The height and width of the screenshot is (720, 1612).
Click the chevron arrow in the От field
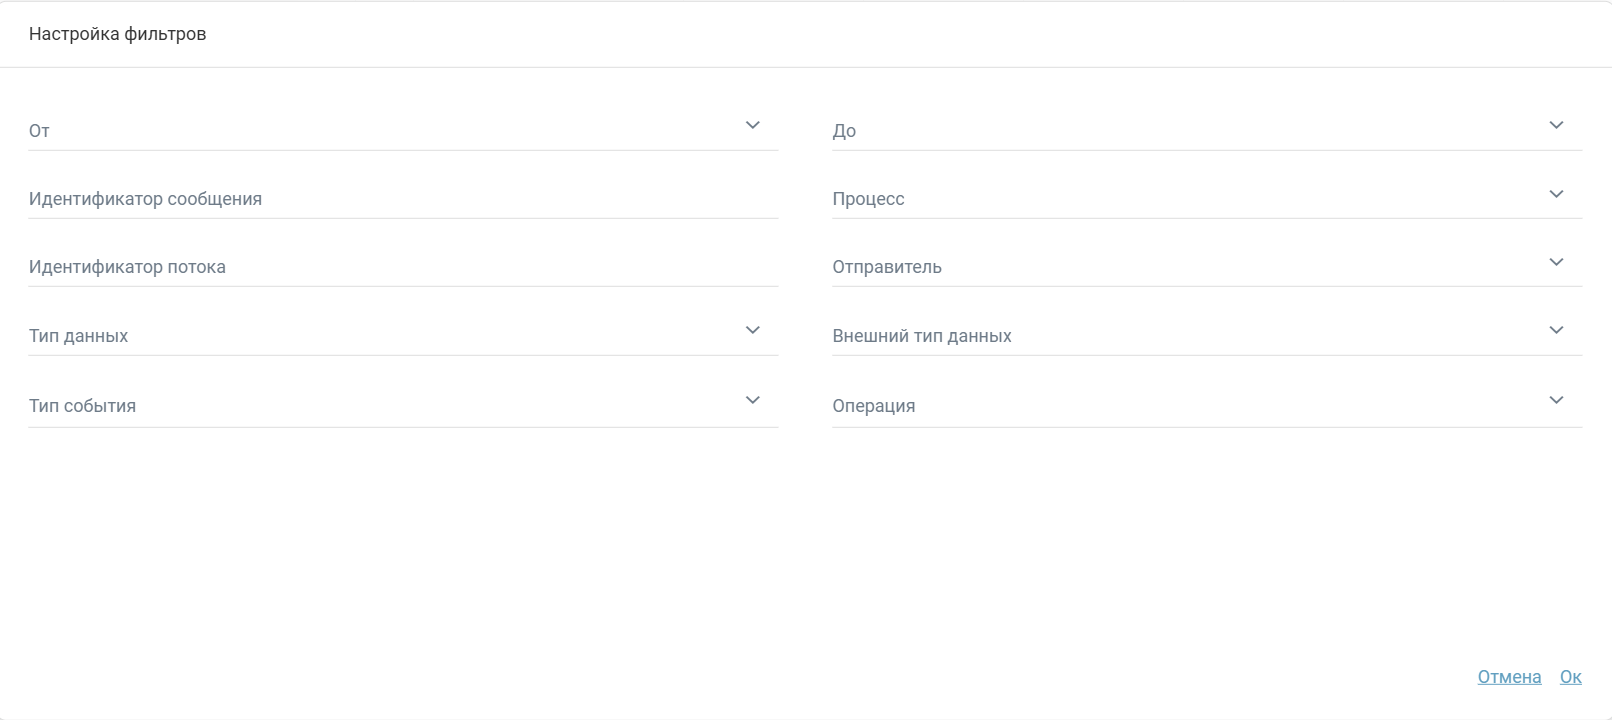coord(753,126)
